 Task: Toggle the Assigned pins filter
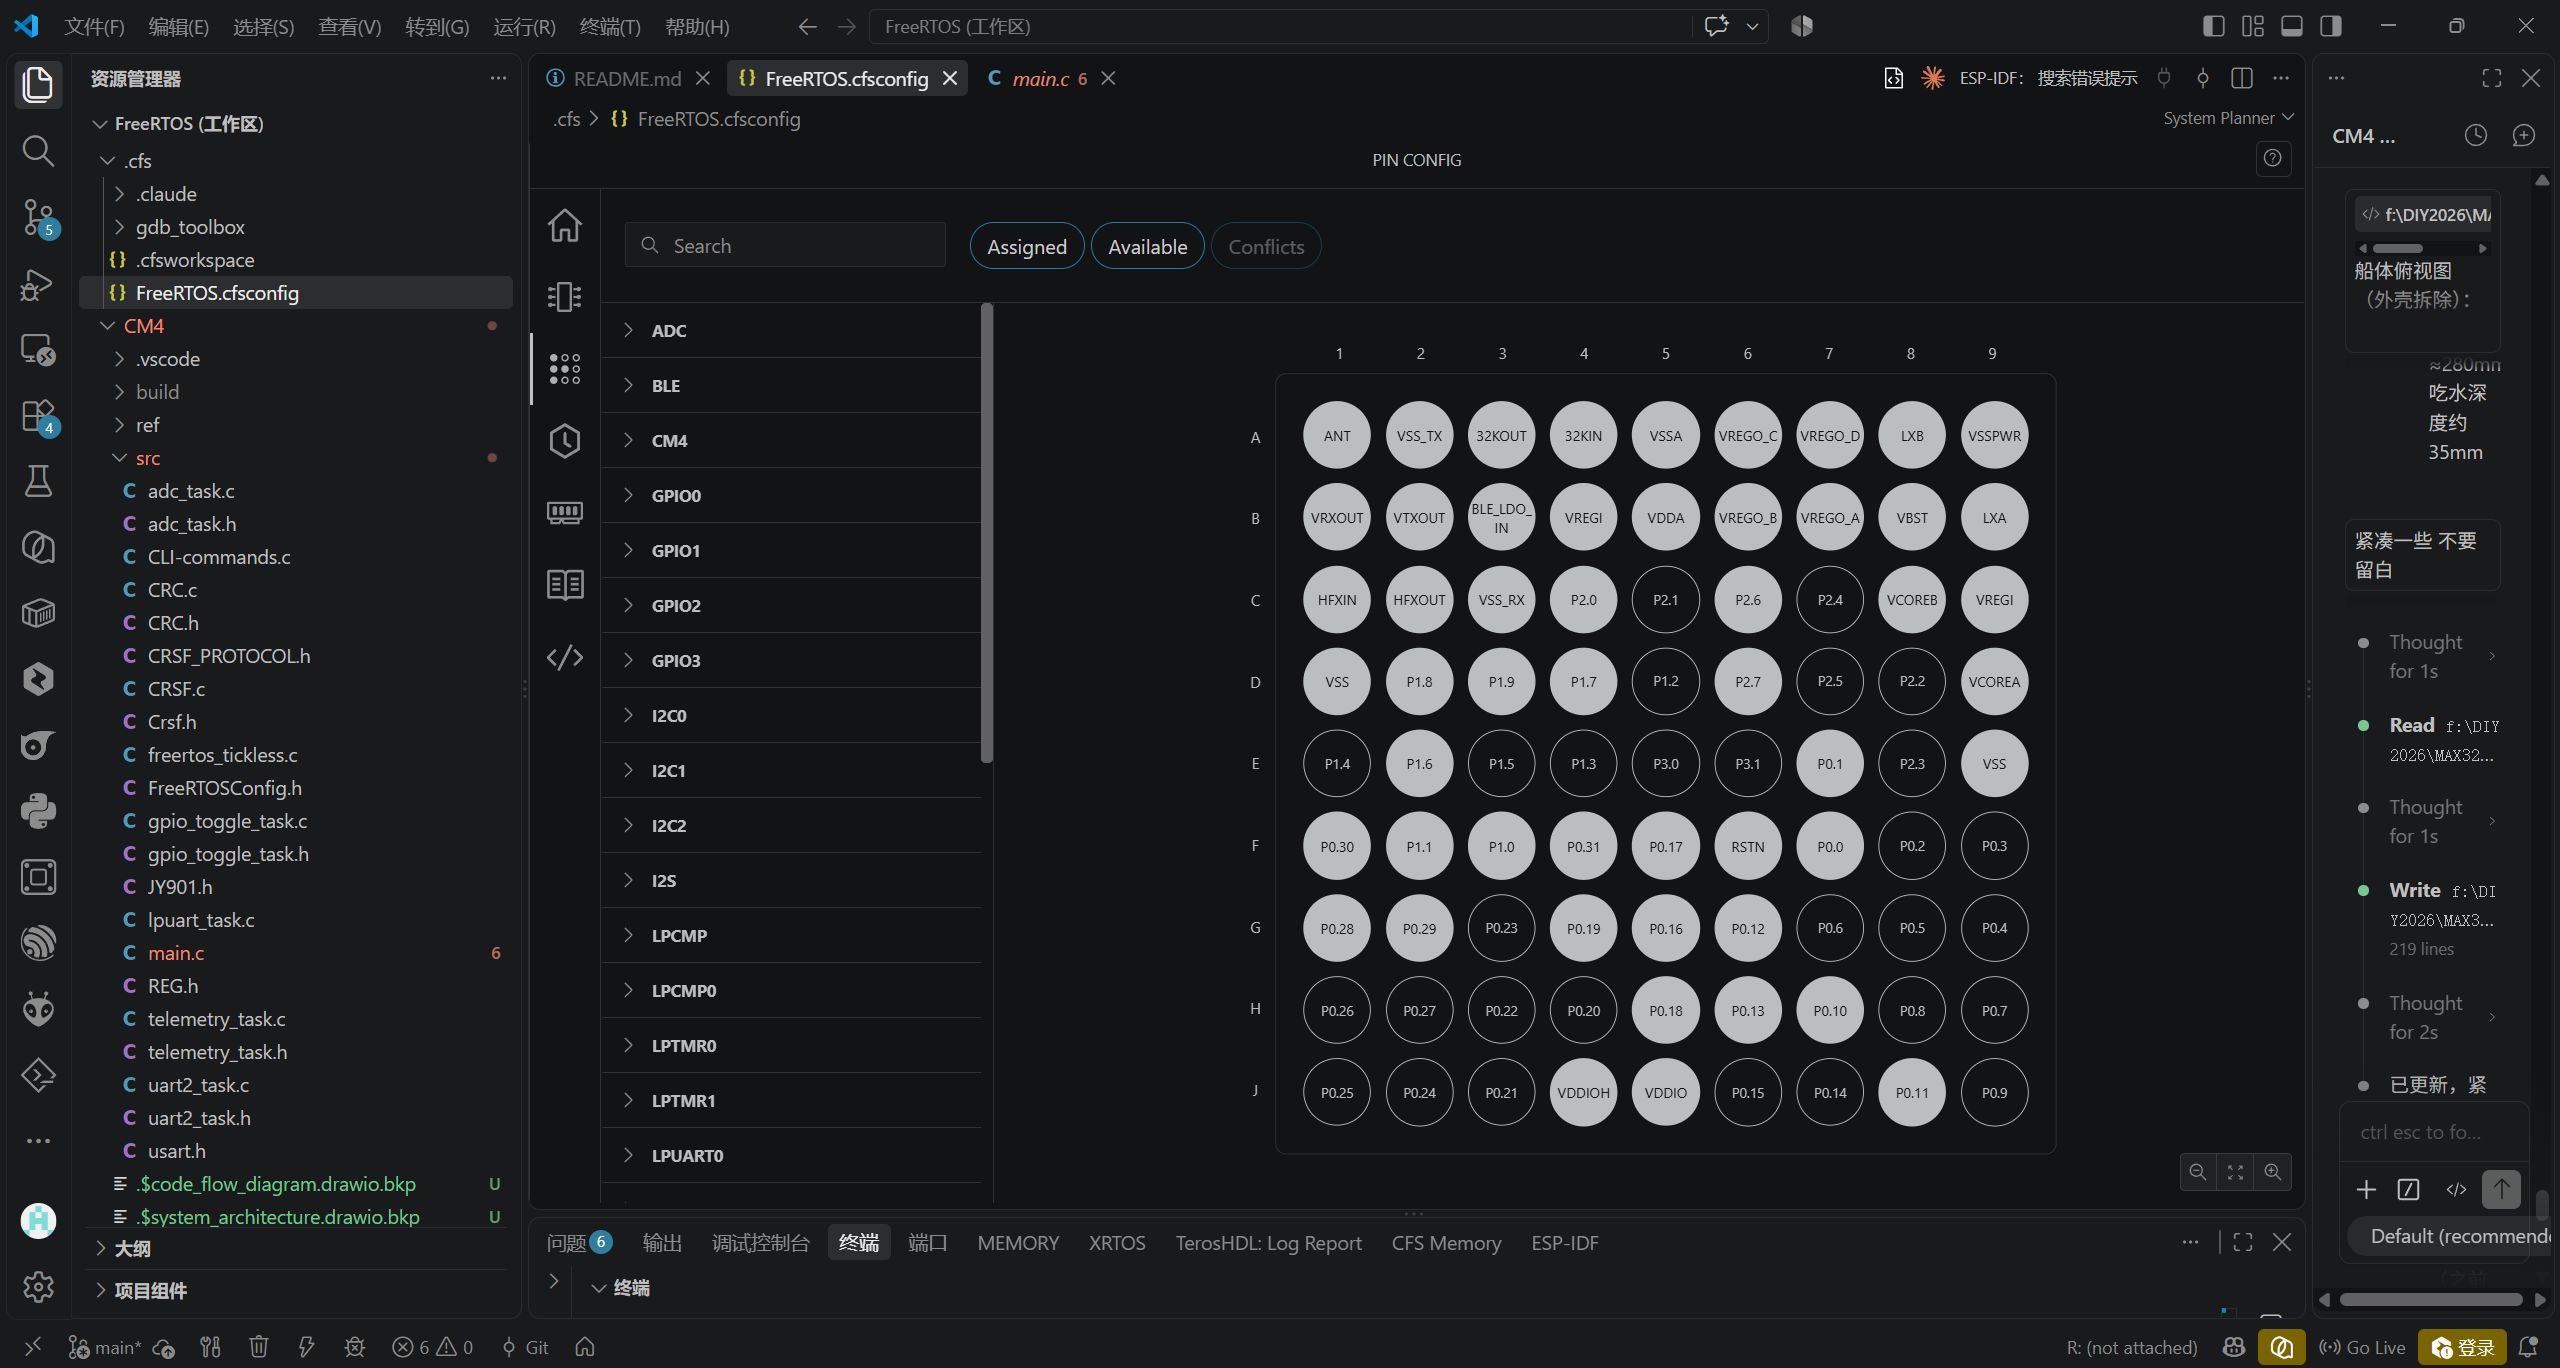point(1027,246)
